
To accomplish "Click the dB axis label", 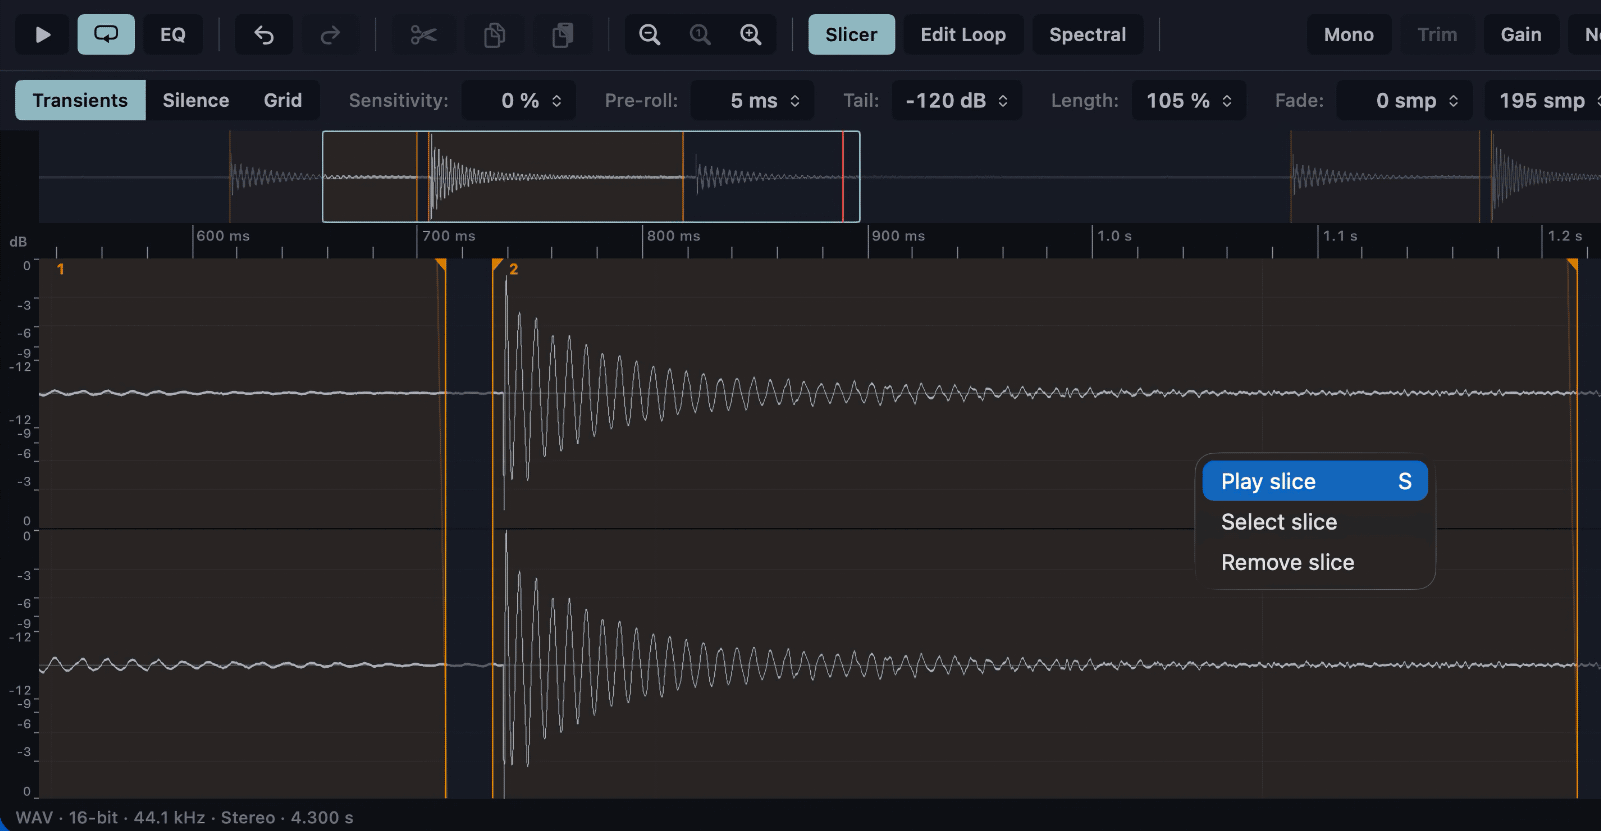I will 18,242.
